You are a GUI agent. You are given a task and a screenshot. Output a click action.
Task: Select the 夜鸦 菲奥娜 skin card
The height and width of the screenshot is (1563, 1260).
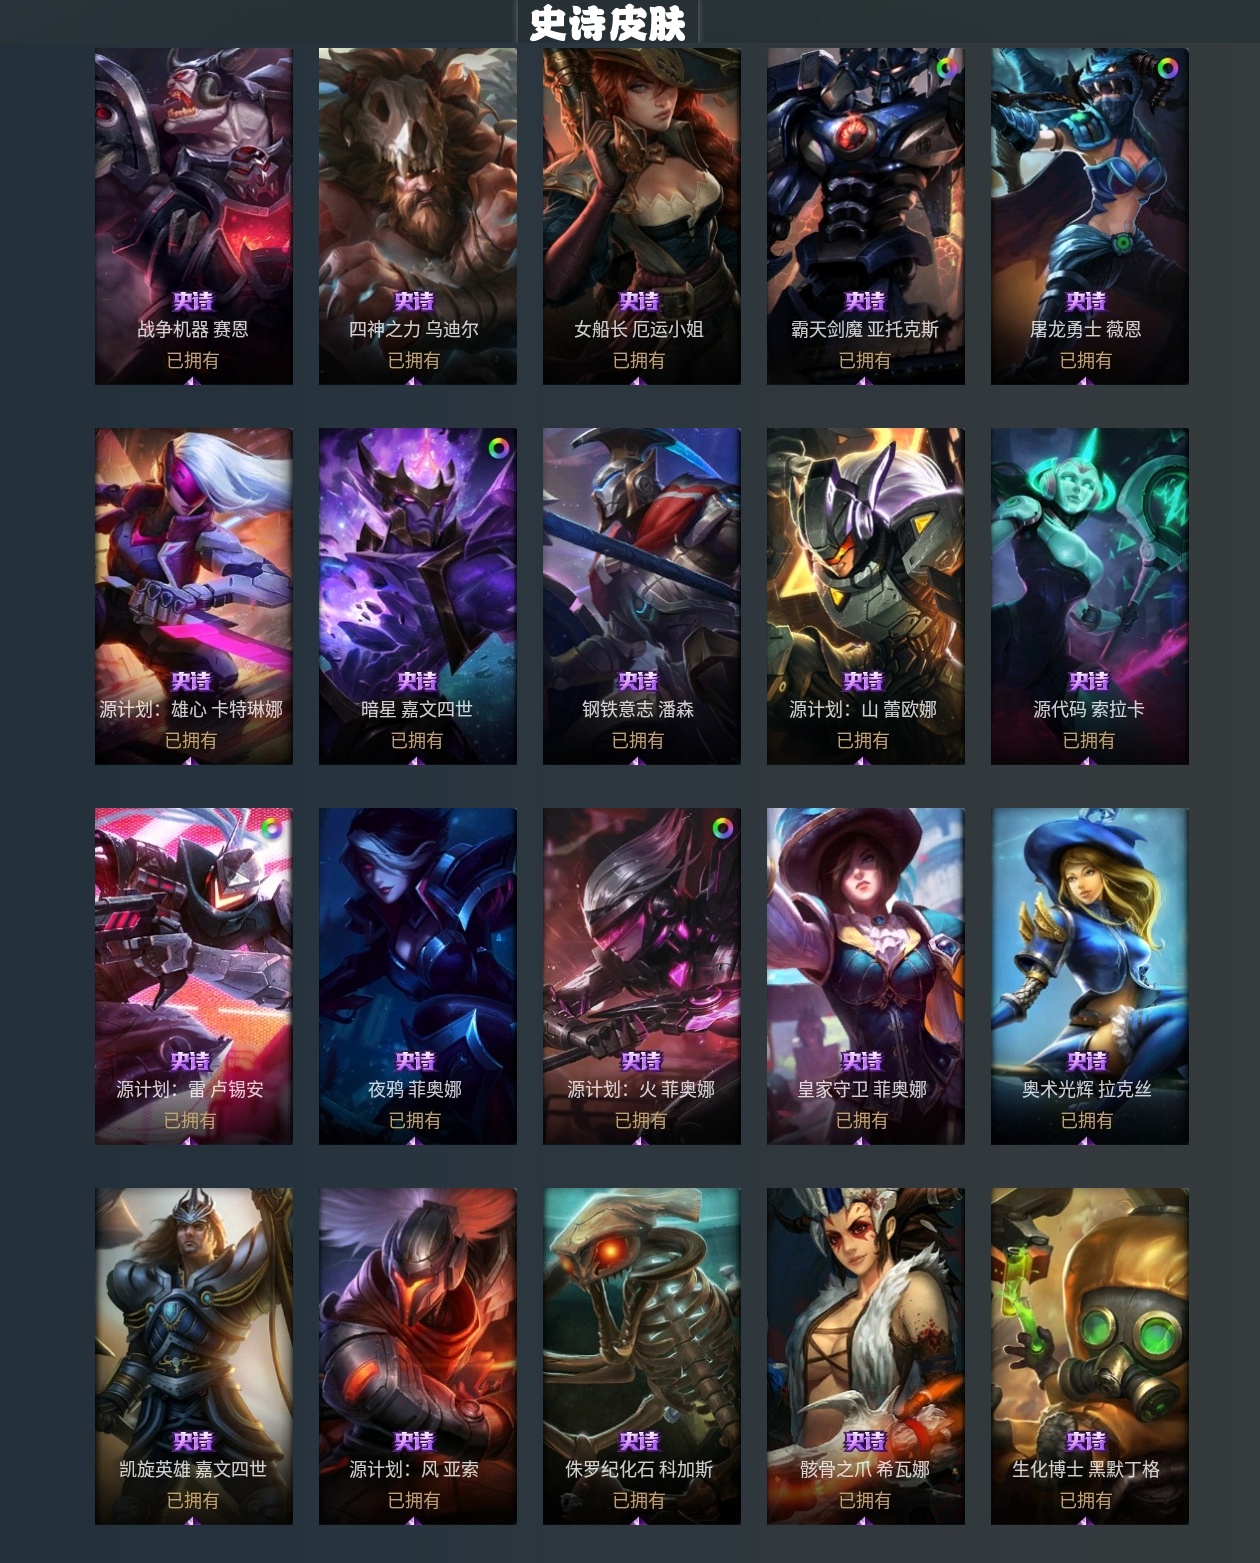click(x=418, y=976)
